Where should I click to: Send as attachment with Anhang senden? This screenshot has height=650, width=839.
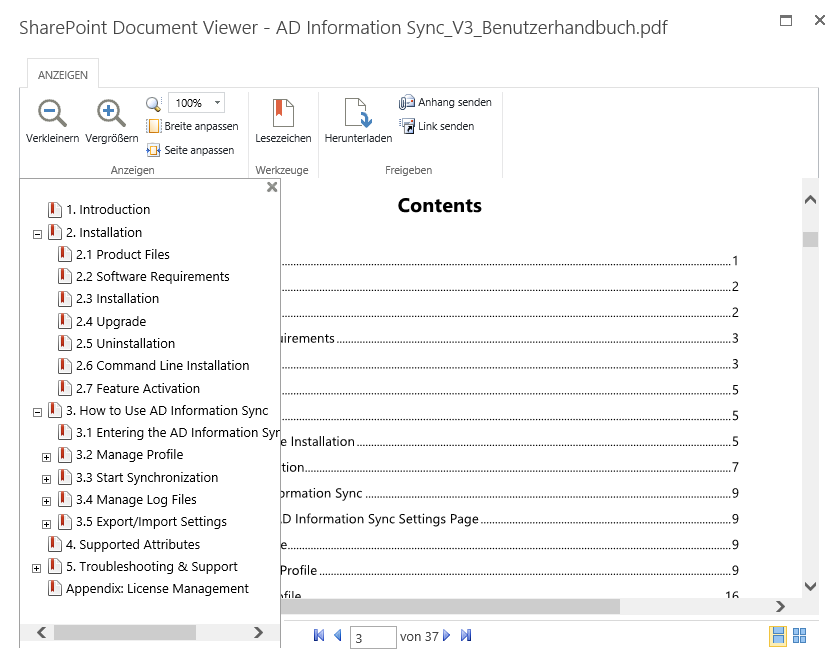pos(445,102)
